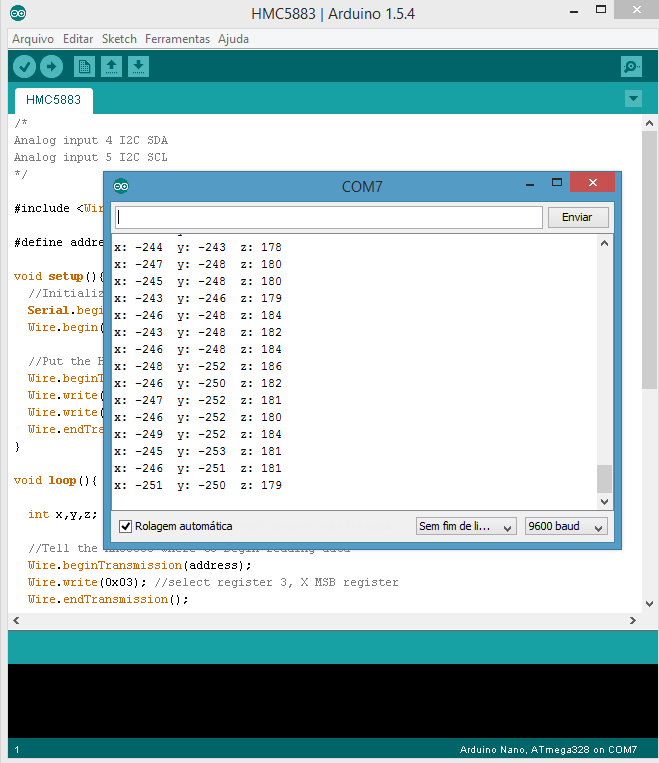The height and width of the screenshot is (763, 659).
Task: Click 'Wire.beginTransmission(address);' line
Action: pos(140,565)
